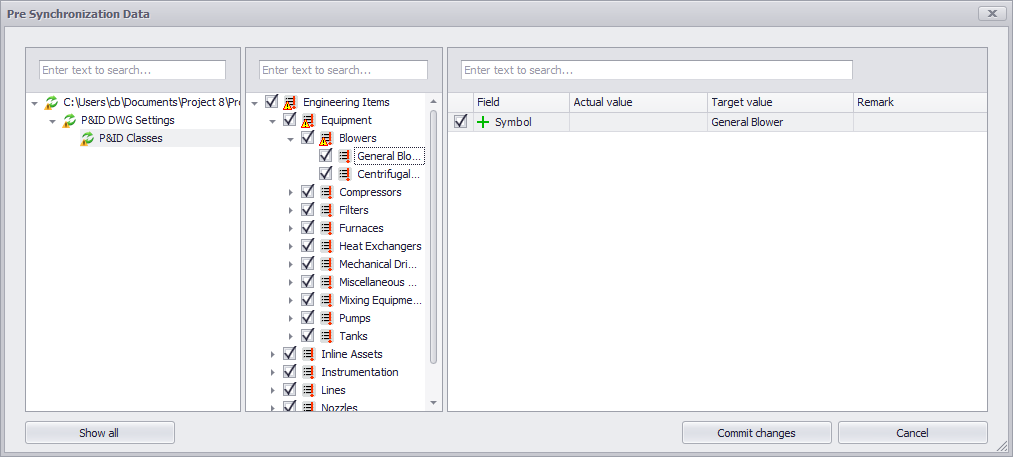Collapse the Engineering Items node
Viewport: 1013px width, 457px height.
(255, 103)
